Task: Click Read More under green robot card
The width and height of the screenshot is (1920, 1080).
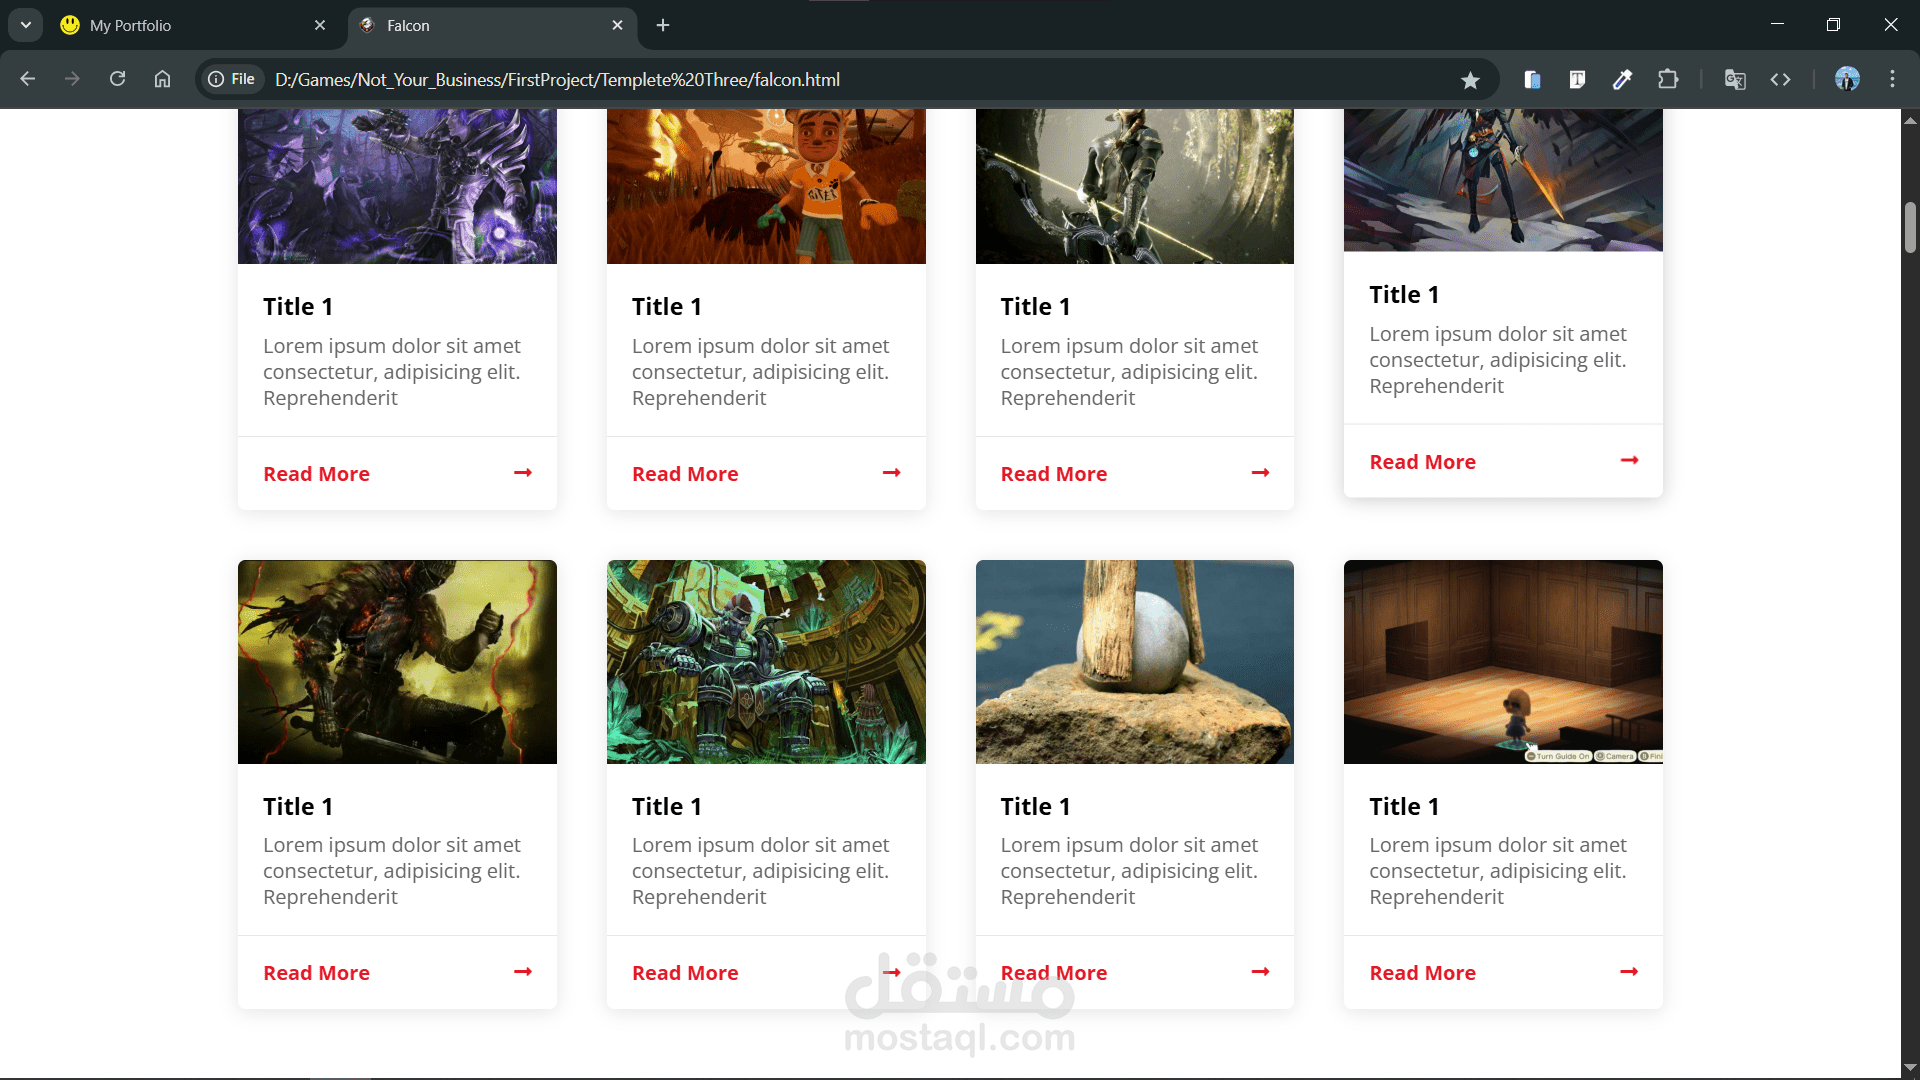Action: pyautogui.click(x=685, y=973)
